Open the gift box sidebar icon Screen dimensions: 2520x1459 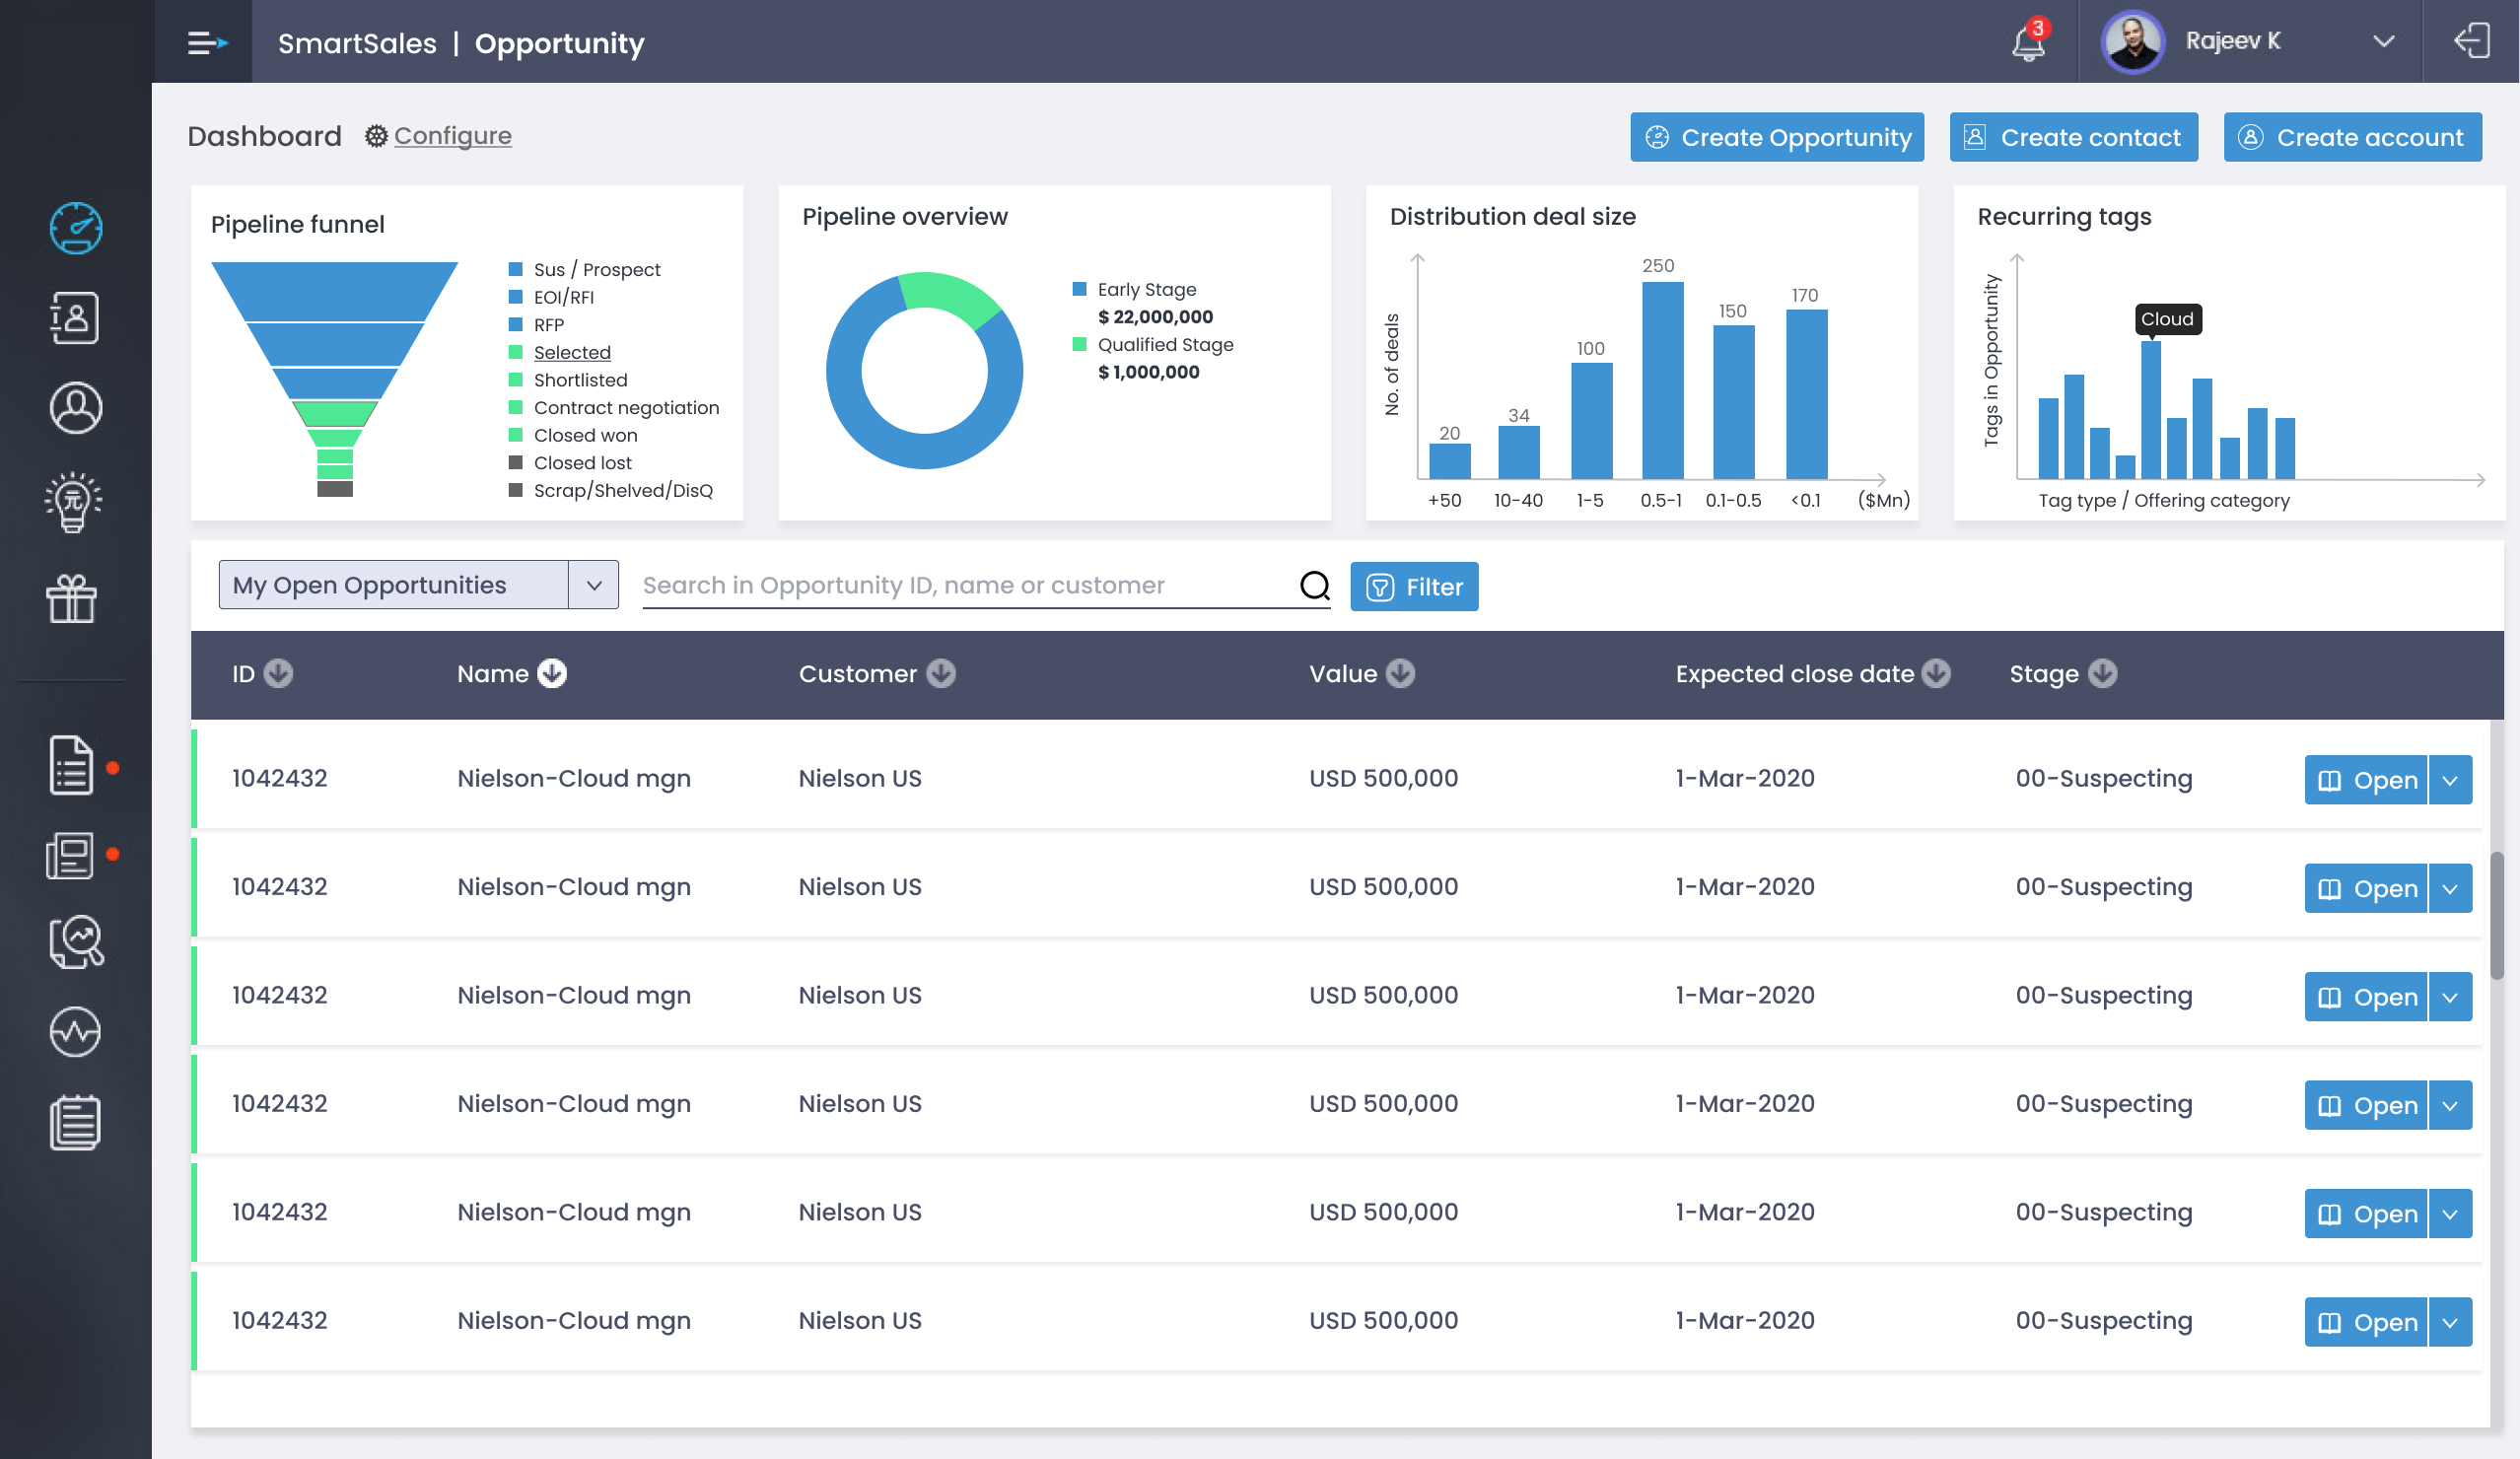pyautogui.click(x=72, y=598)
